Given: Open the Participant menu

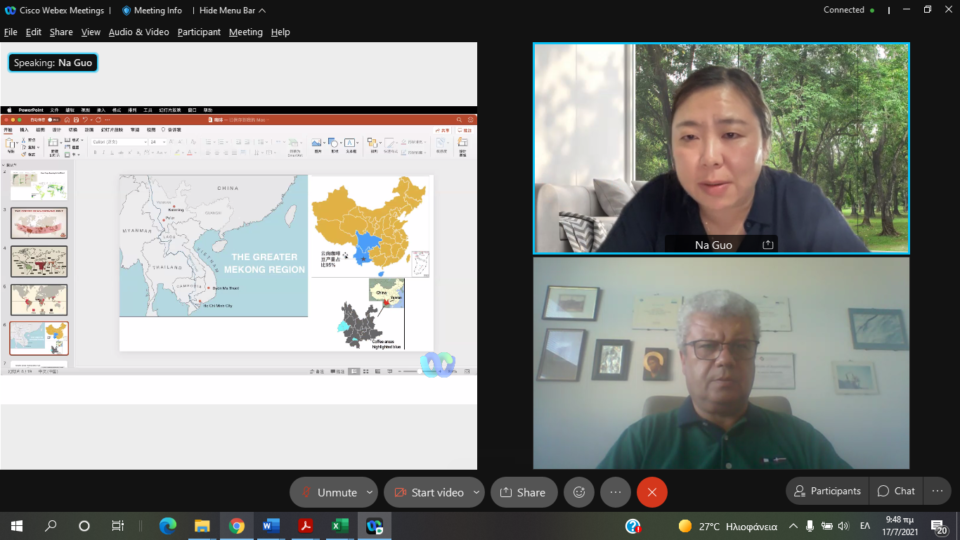Looking at the screenshot, I should 199,32.
